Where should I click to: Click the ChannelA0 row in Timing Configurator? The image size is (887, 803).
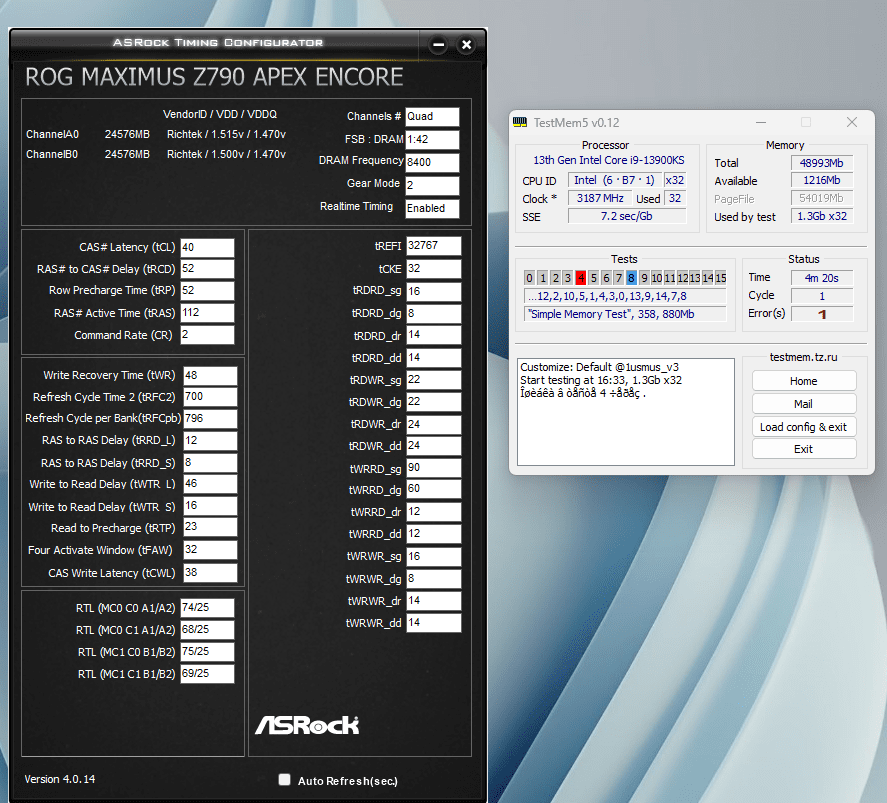coord(156,134)
